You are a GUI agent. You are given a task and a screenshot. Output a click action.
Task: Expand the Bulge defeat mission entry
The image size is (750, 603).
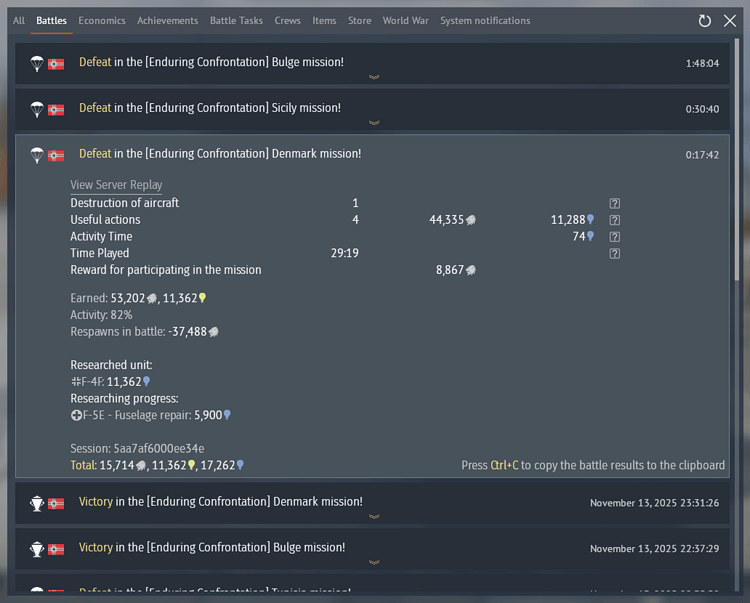373,77
